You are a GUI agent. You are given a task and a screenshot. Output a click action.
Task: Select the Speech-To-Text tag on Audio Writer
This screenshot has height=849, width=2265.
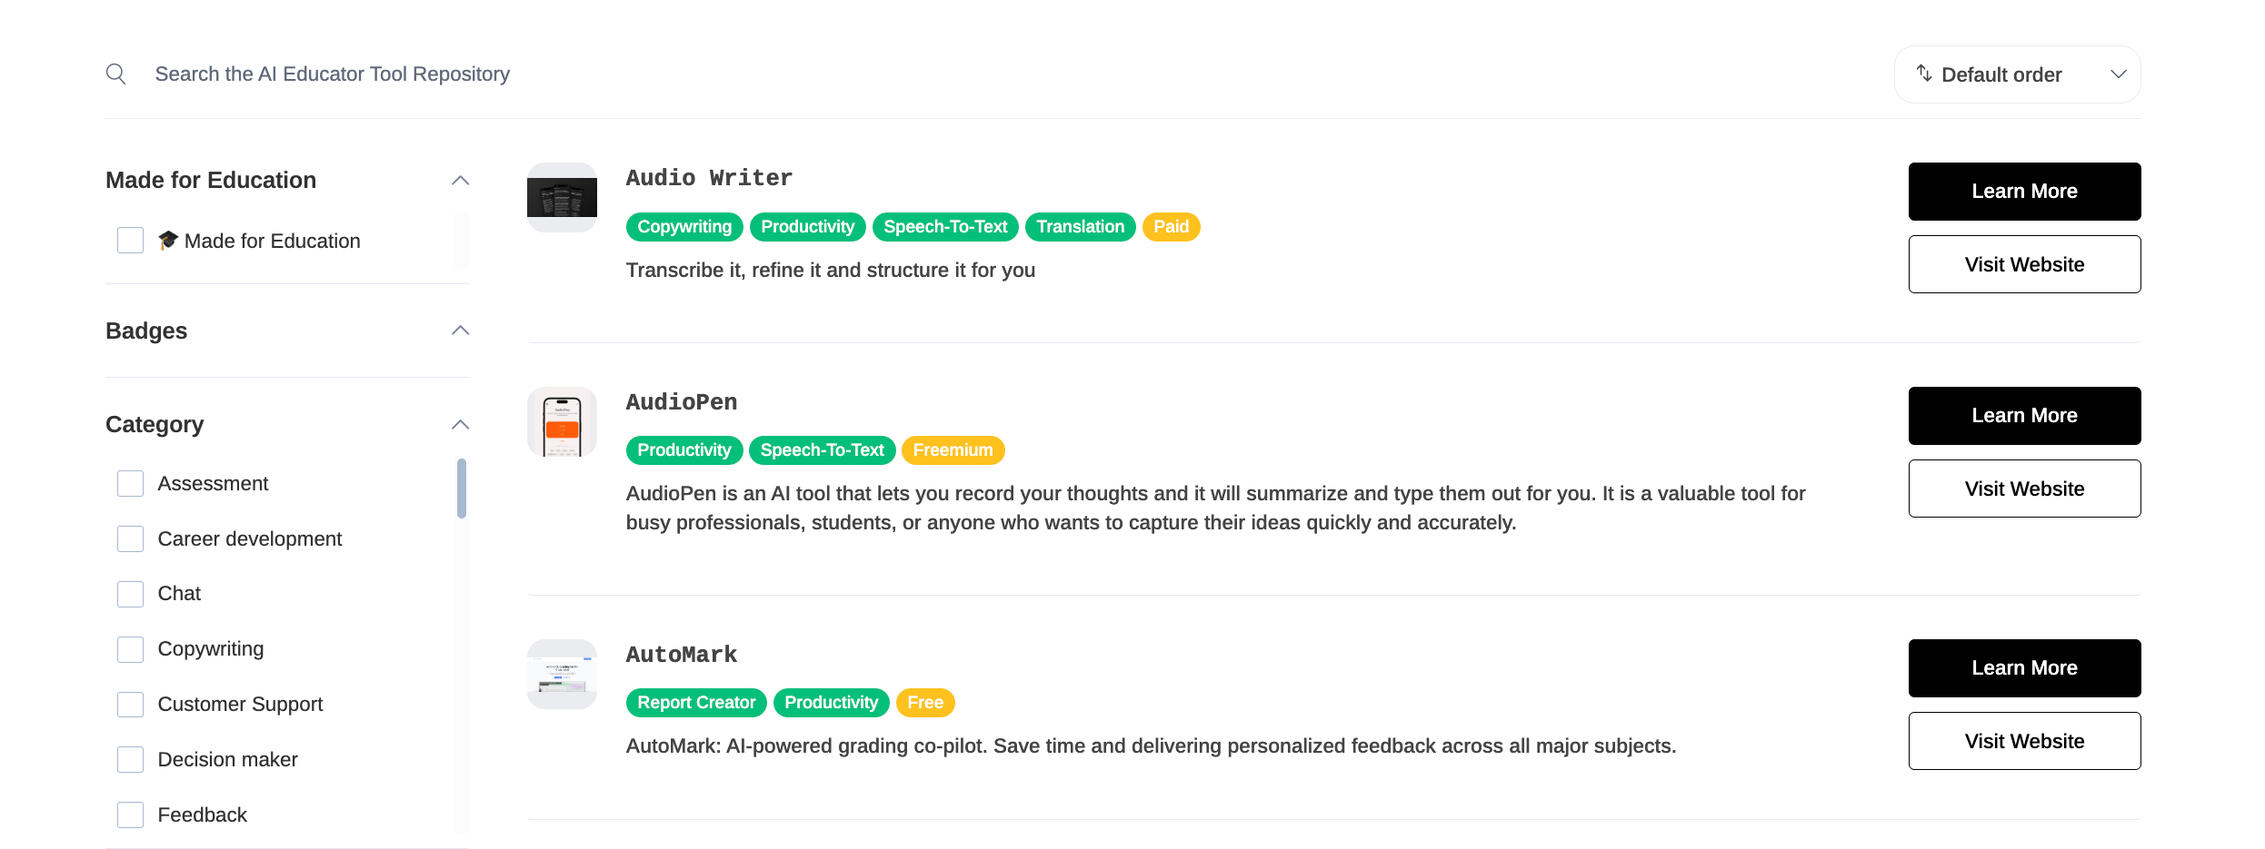tap(945, 227)
